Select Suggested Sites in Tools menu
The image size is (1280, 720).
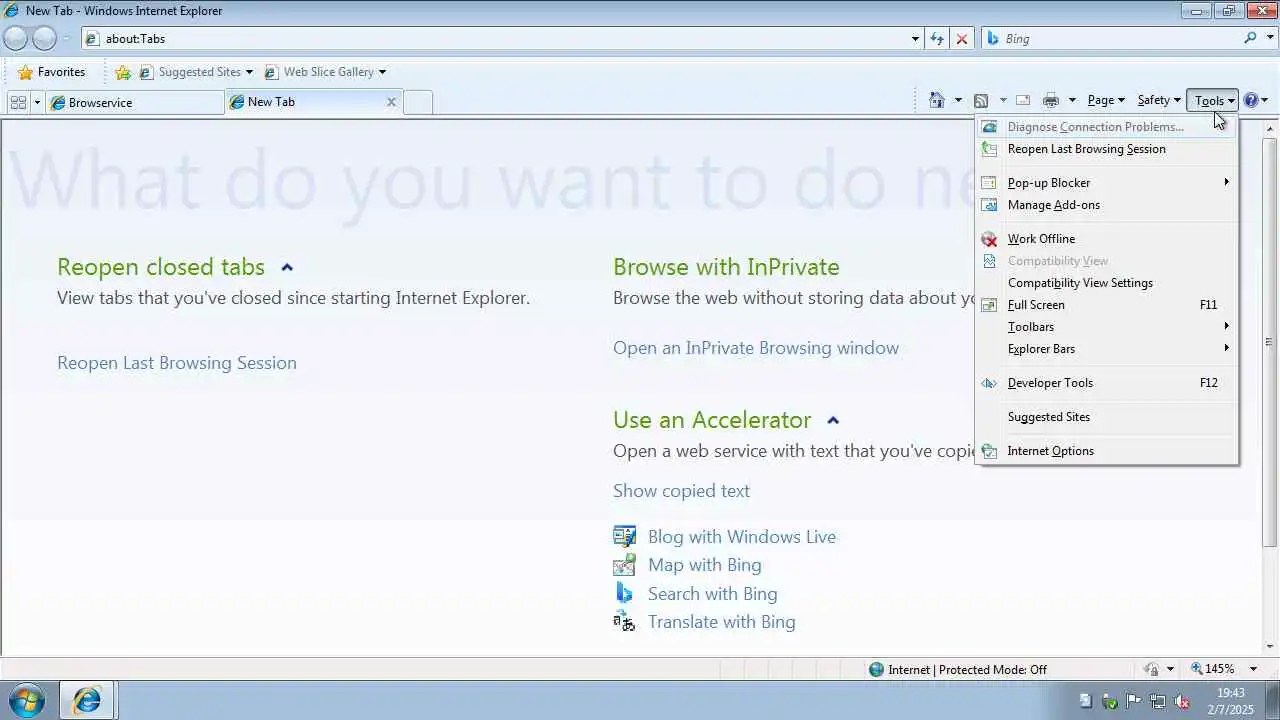point(1107,417)
